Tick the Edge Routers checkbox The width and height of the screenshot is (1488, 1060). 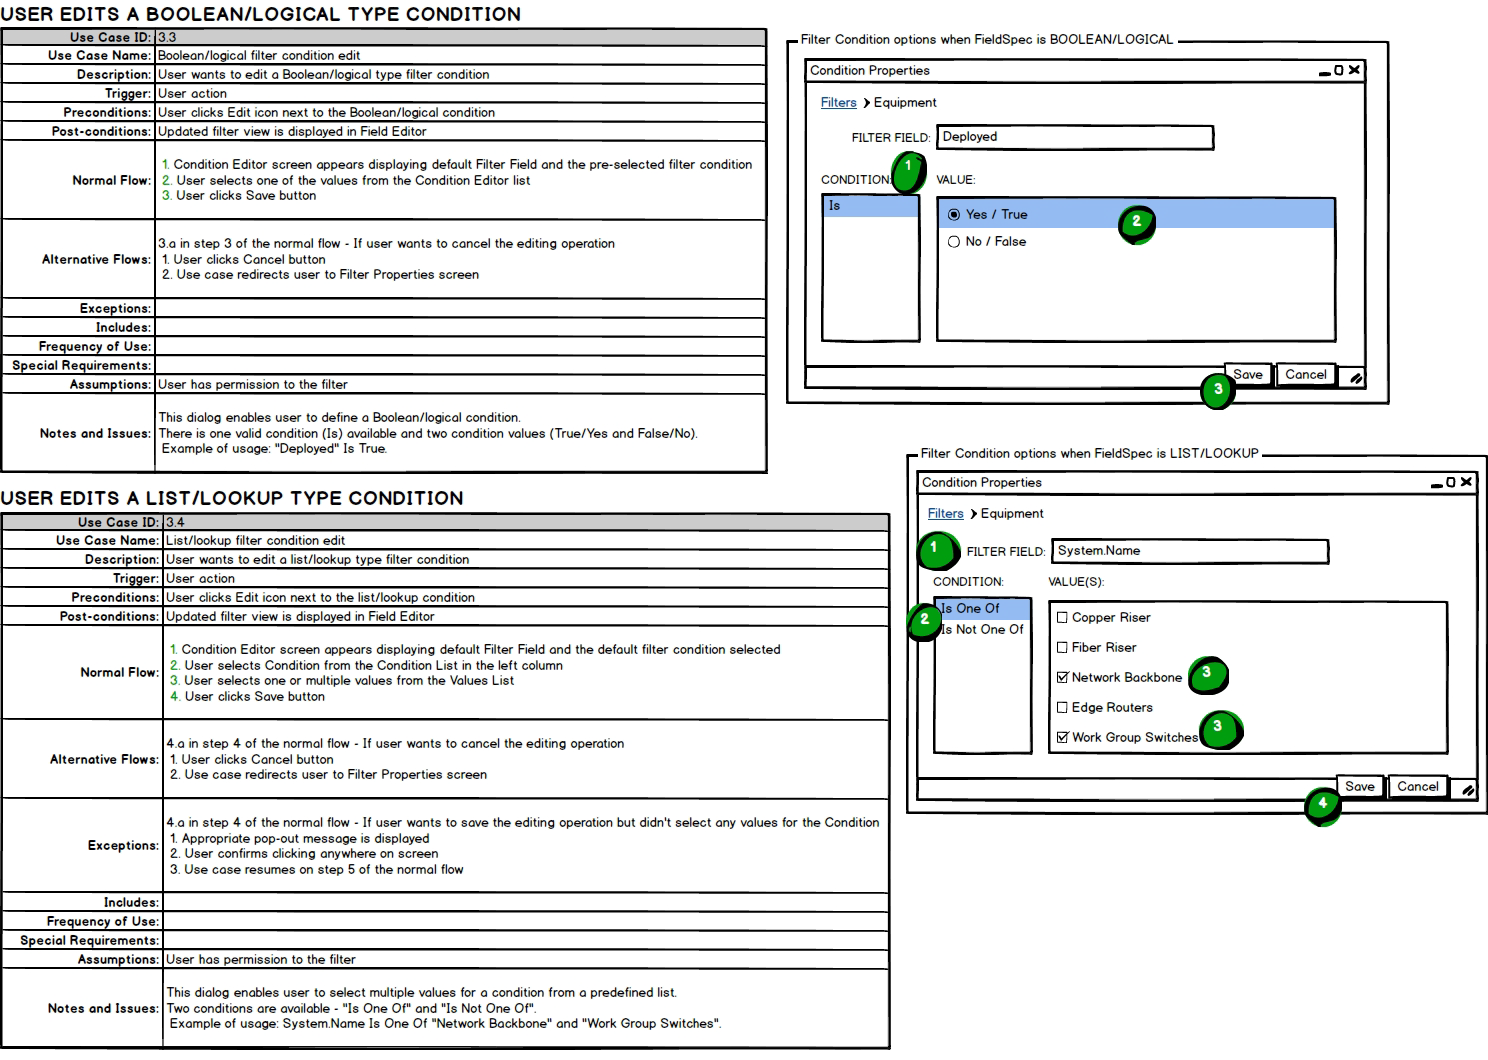[x=1062, y=707]
